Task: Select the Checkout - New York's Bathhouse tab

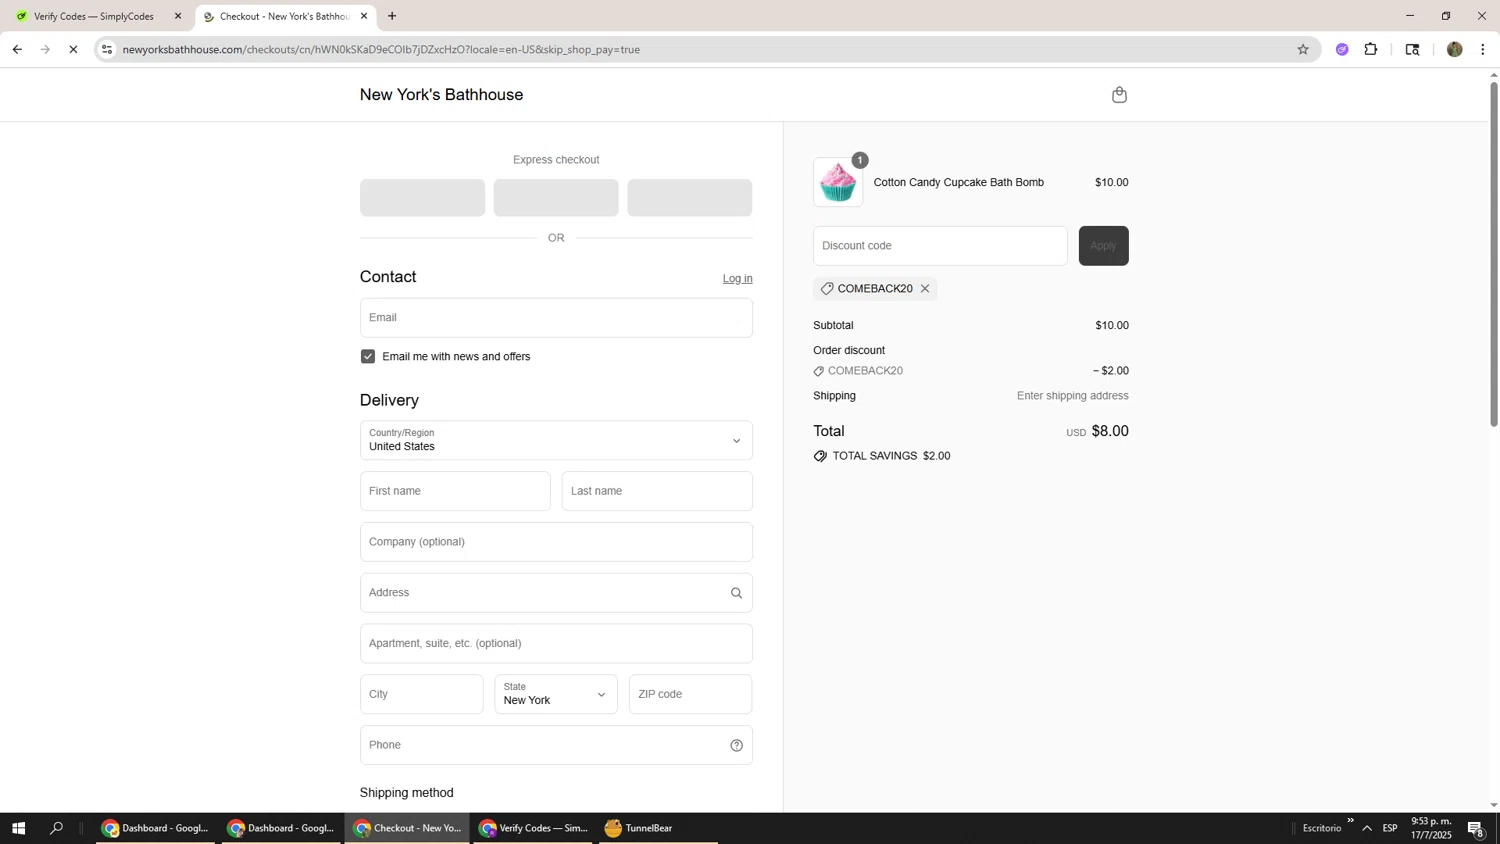Action: click(x=284, y=16)
